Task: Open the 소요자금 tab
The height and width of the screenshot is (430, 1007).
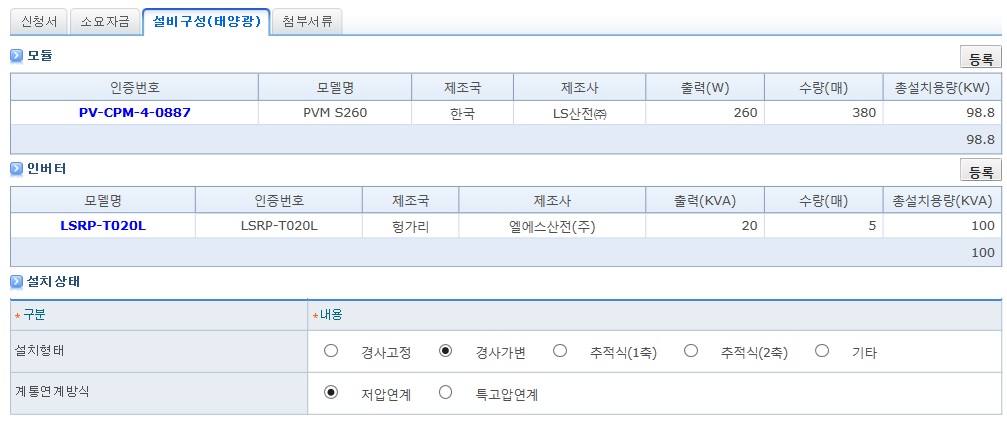Action: pos(105,21)
